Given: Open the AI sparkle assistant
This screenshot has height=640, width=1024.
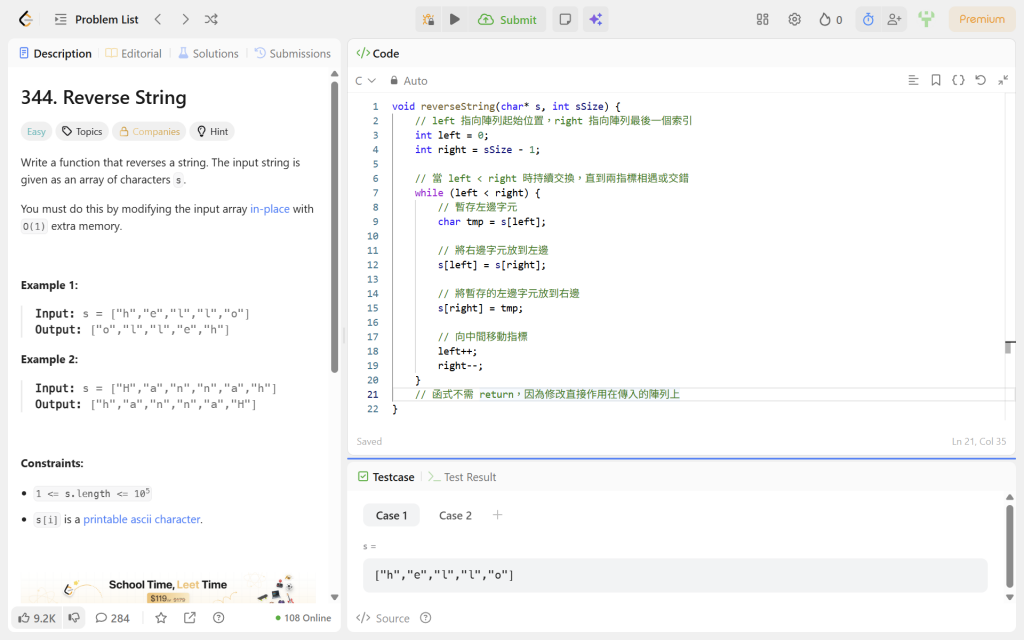Looking at the screenshot, I should (x=596, y=20).
